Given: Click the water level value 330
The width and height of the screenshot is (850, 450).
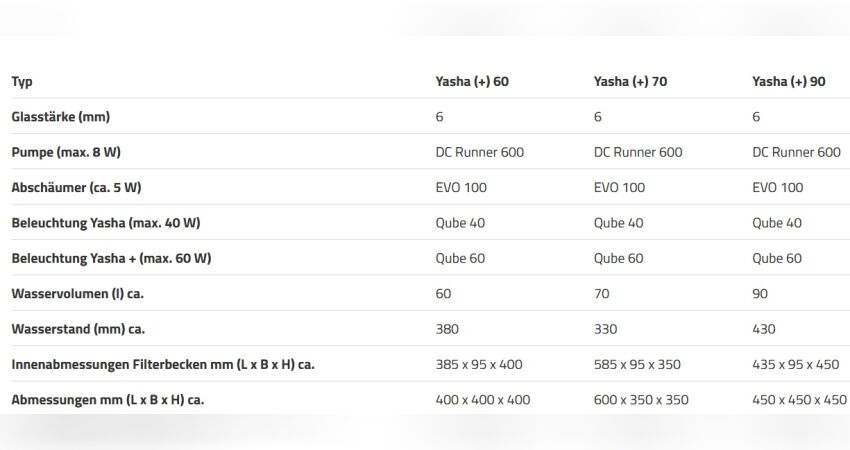Looking at the screenshot, I should pyautogui.click(x=605, y=329).
